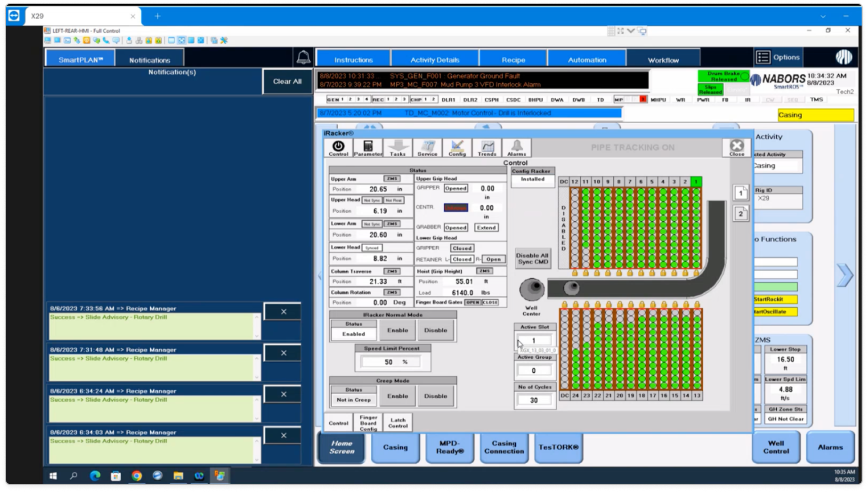Image resolution: width=868 pixels, height=492 pixels.
Task: Open Casing Connection screen
Action: [x=504, y=447]
